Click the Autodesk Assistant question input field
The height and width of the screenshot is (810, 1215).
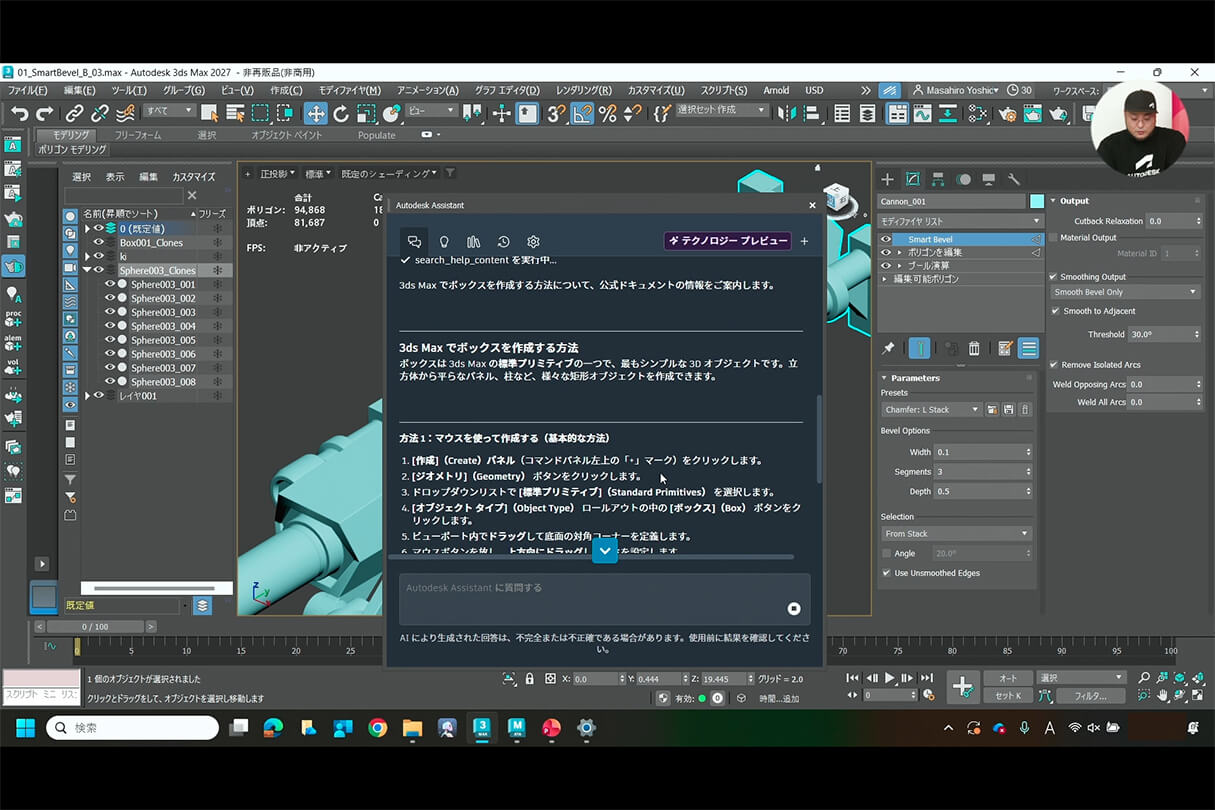605,599
